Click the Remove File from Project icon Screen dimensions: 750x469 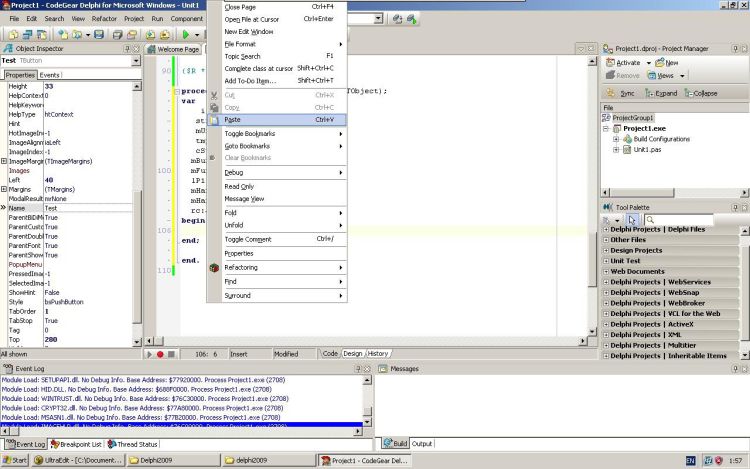pyautogui.click(x=165, y=34)
